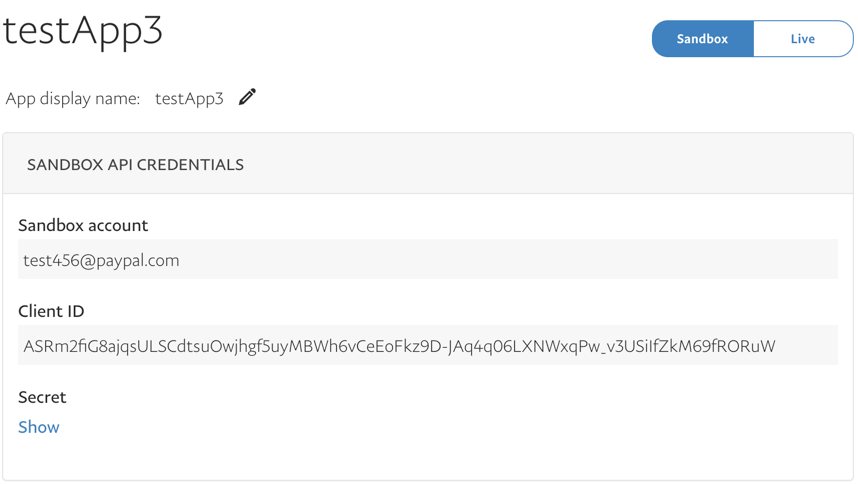The width and height of the screenshot is (858, 484).
Task: Switch to the Live environment
Action: 803,39
